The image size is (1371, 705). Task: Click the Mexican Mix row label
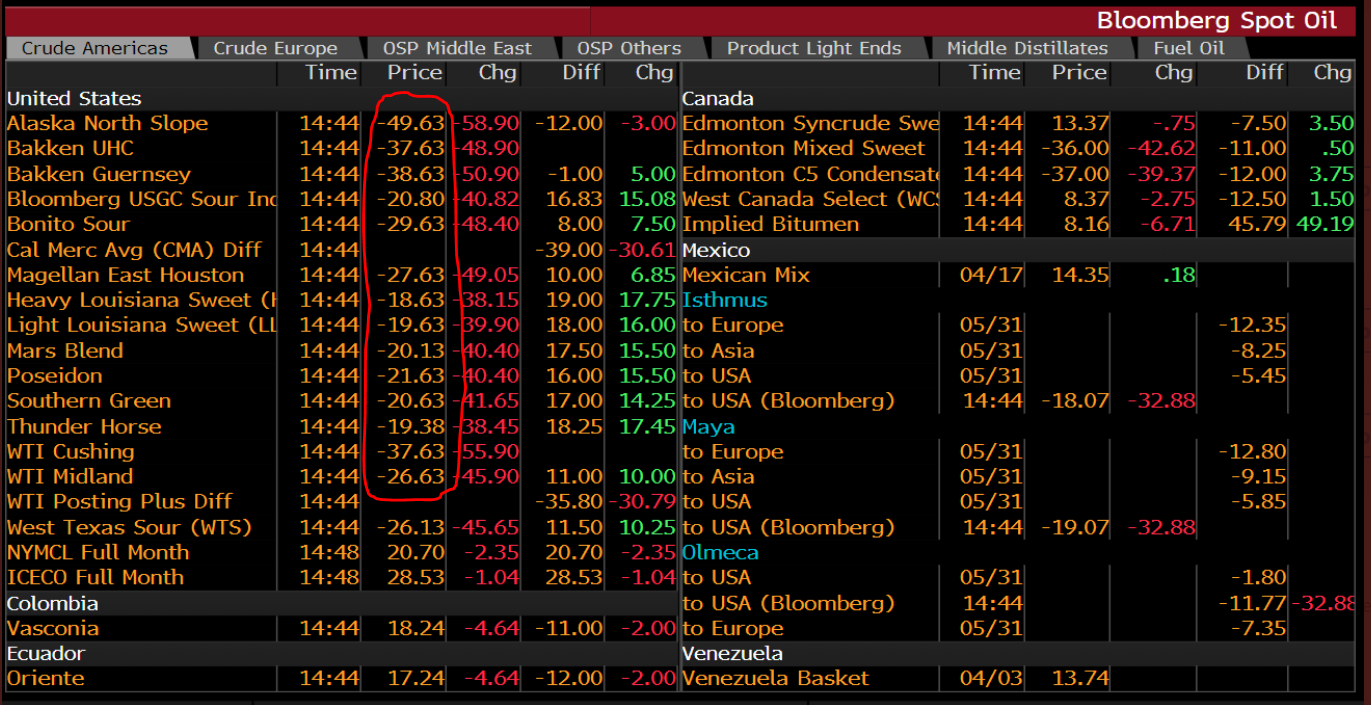746,275
